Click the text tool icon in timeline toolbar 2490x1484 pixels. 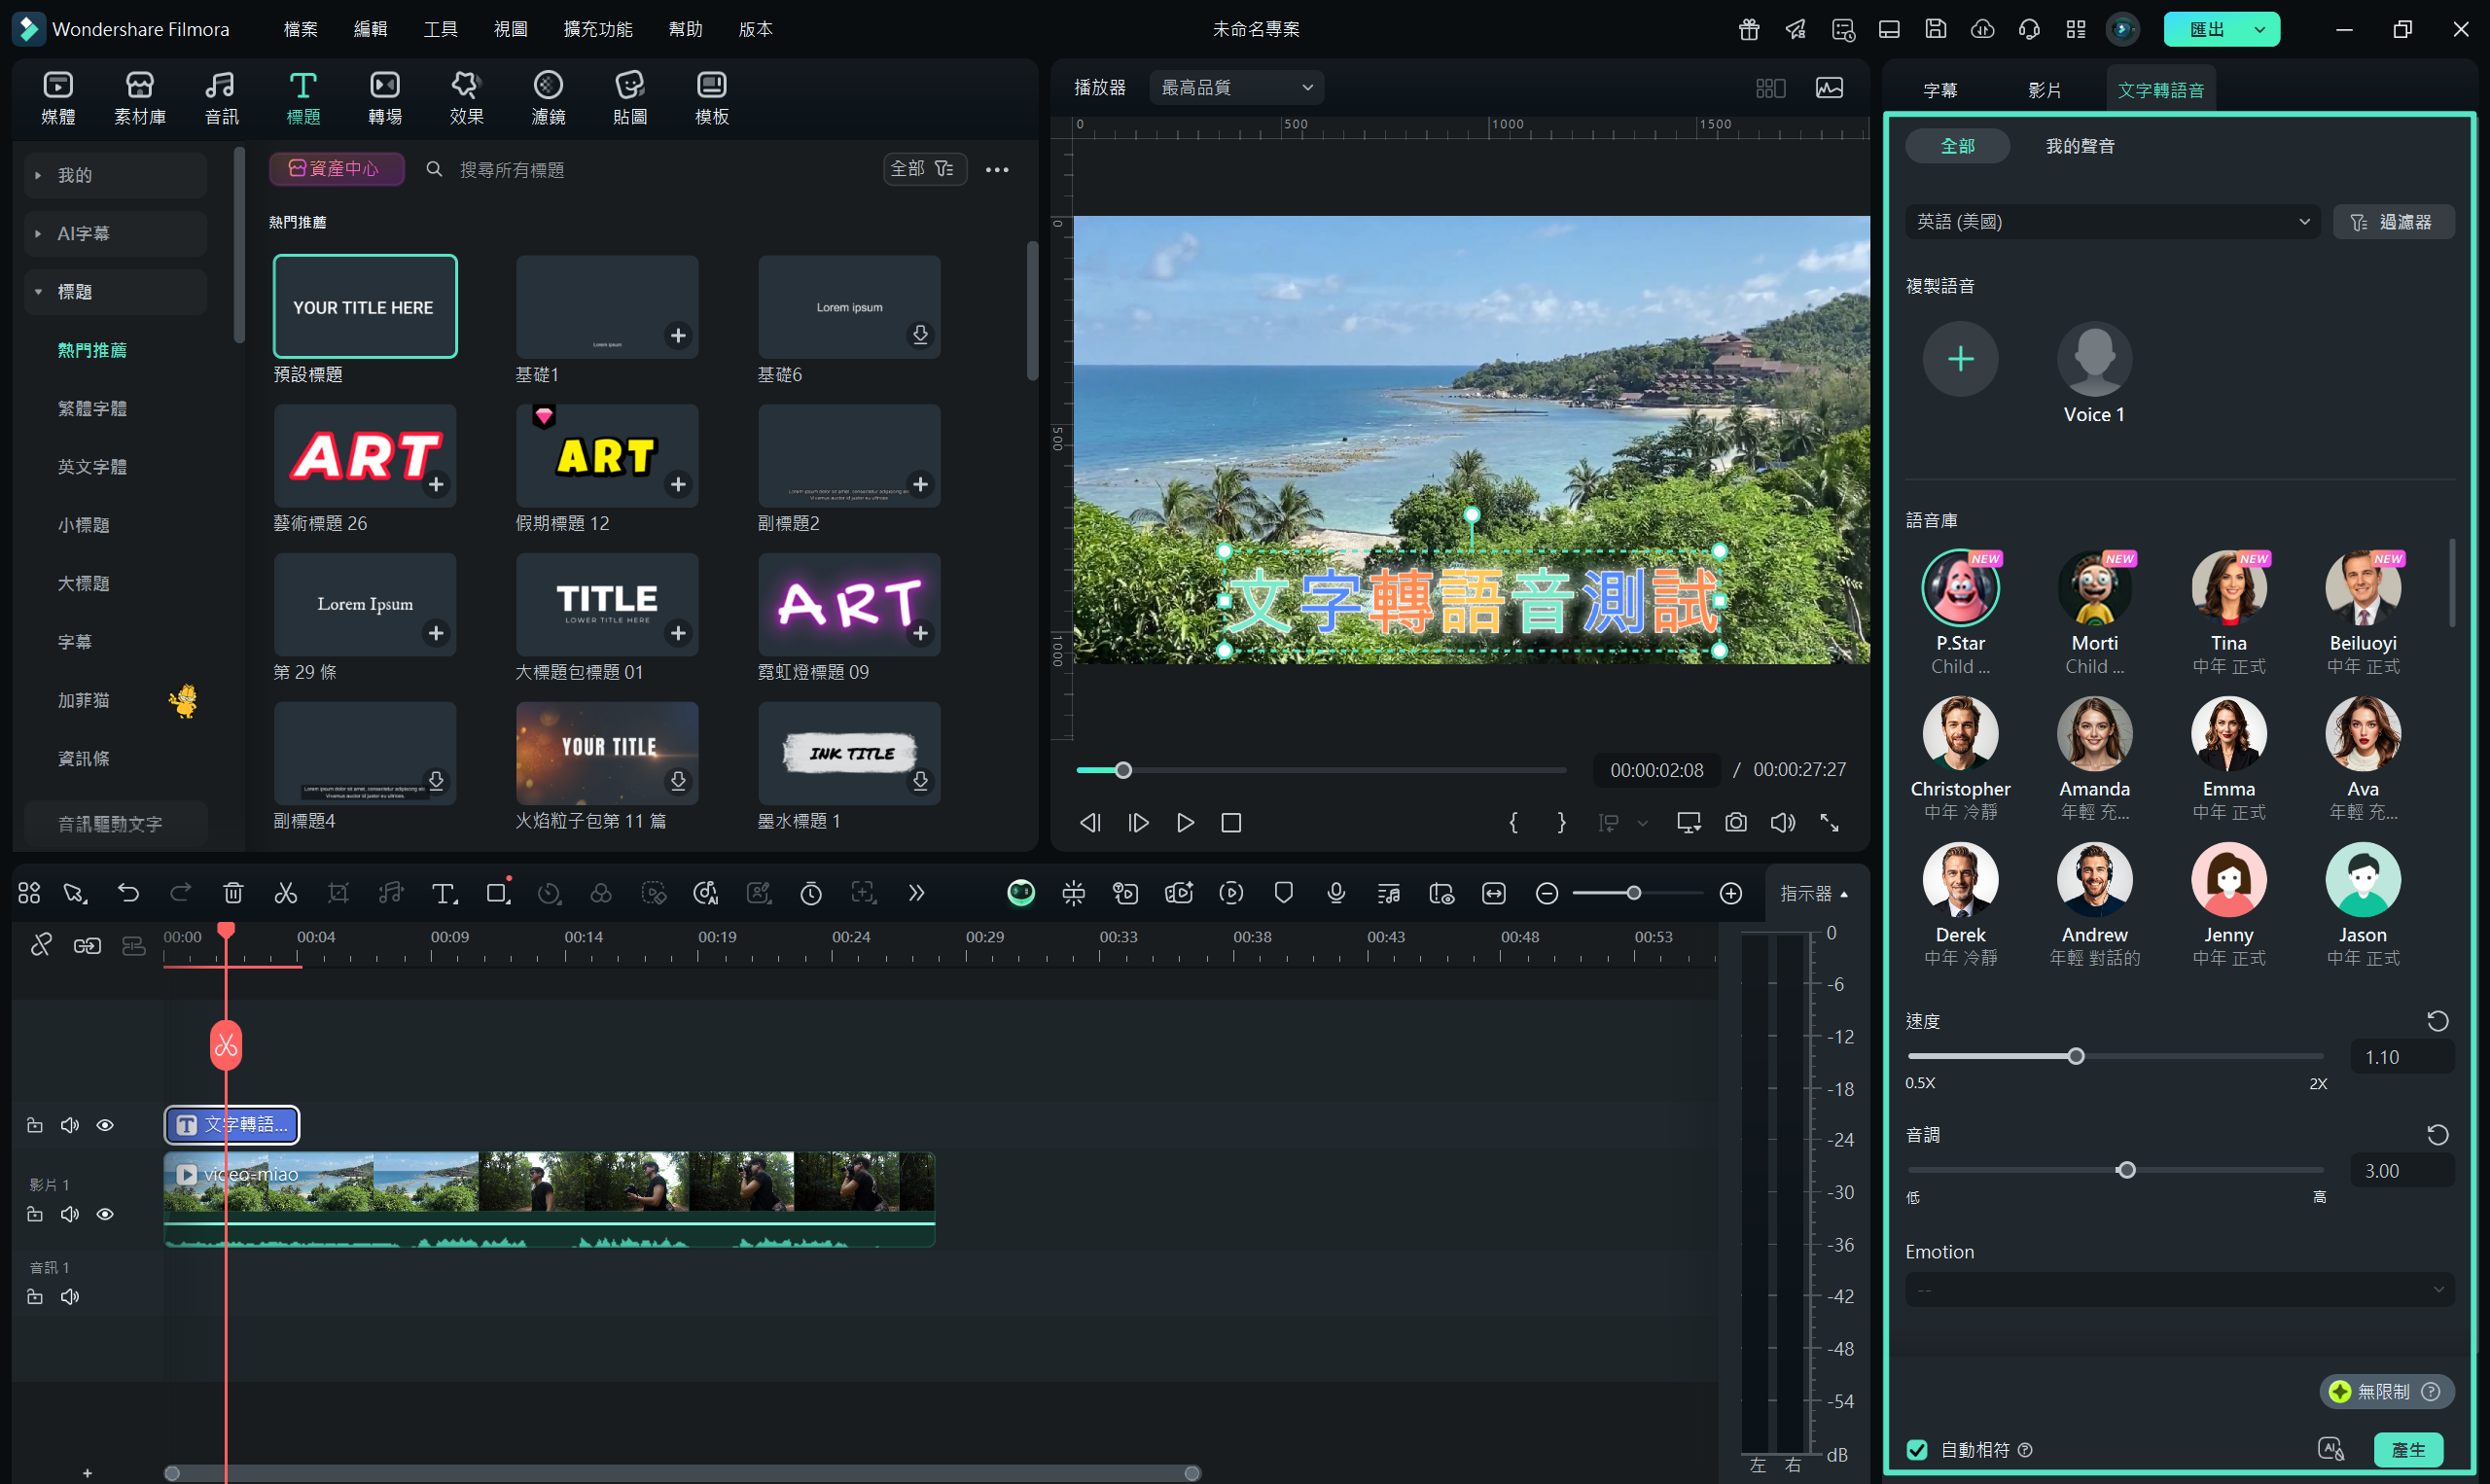444,893
